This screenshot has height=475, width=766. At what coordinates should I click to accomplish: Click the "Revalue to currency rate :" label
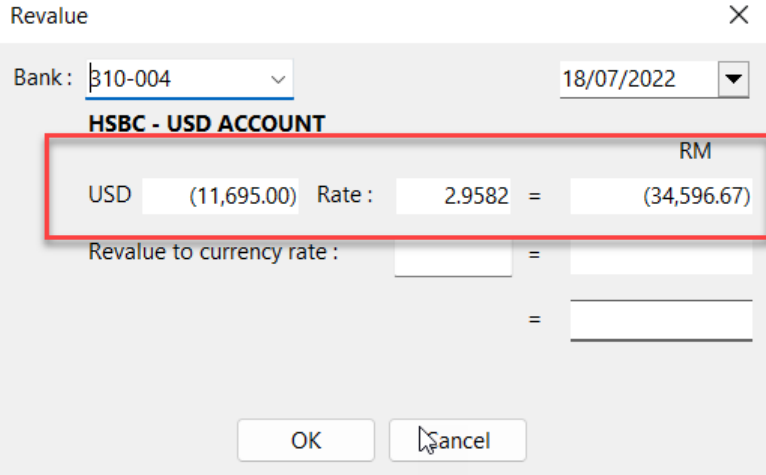pos(214,252)
